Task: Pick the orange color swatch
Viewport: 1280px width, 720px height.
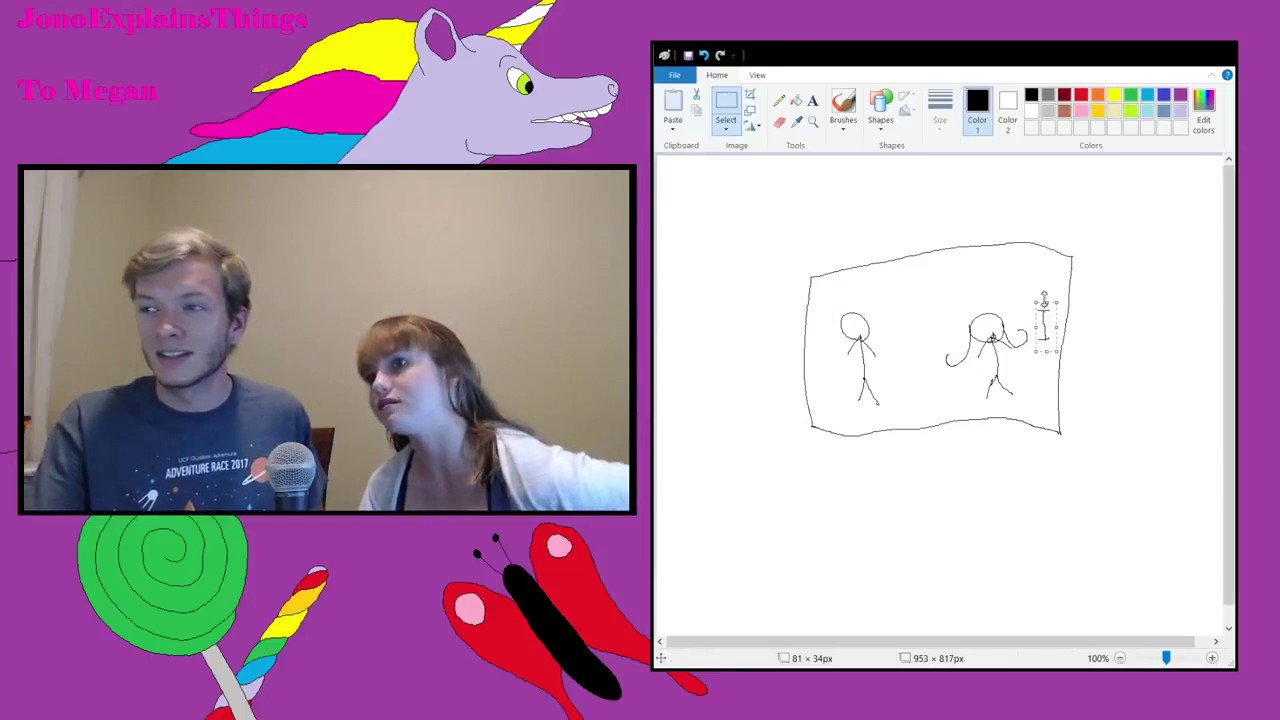Action: click(1098, 95)
